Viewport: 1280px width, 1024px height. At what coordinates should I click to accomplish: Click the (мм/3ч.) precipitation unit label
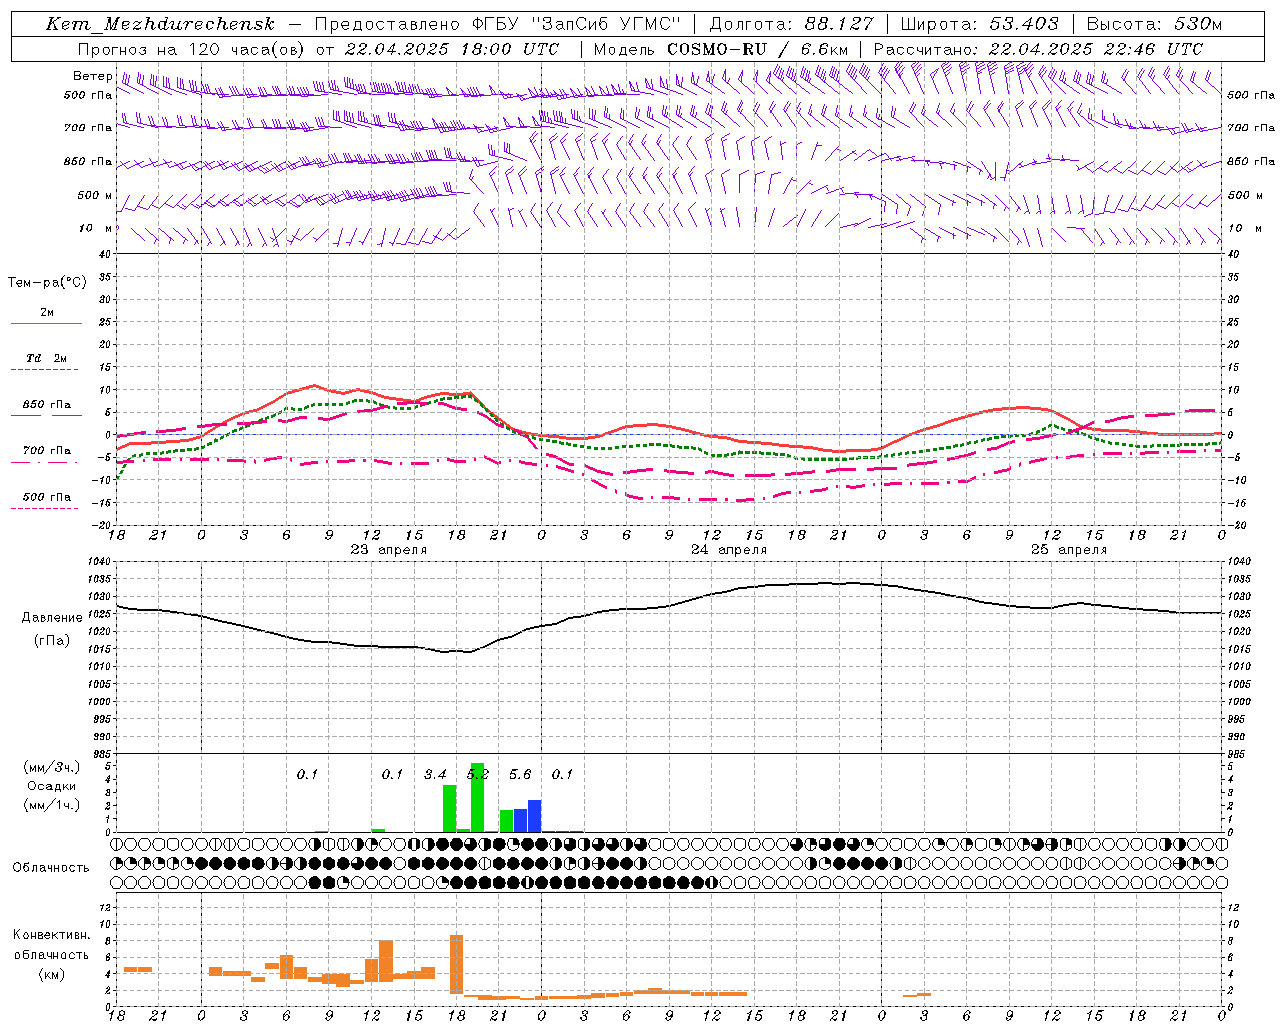click(x=52, y=767)
